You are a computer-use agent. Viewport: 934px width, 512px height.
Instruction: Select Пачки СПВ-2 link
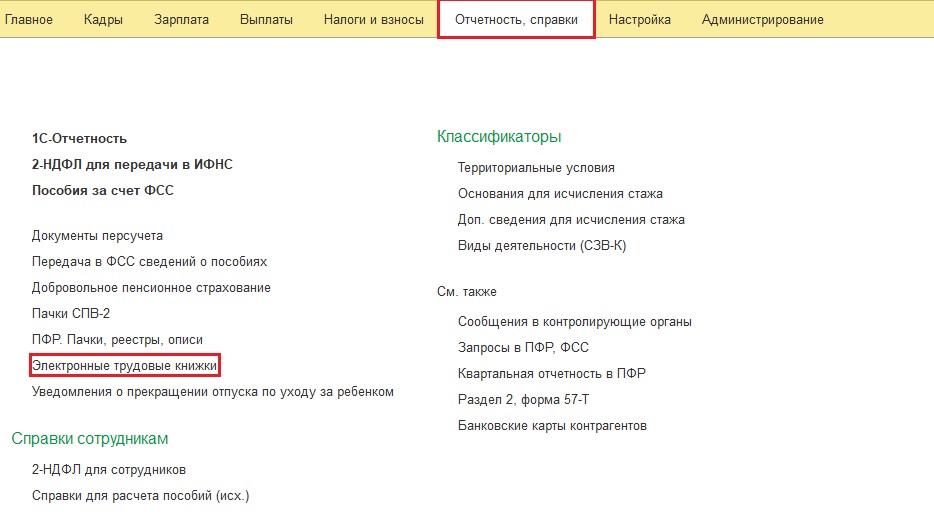(71, 314)
